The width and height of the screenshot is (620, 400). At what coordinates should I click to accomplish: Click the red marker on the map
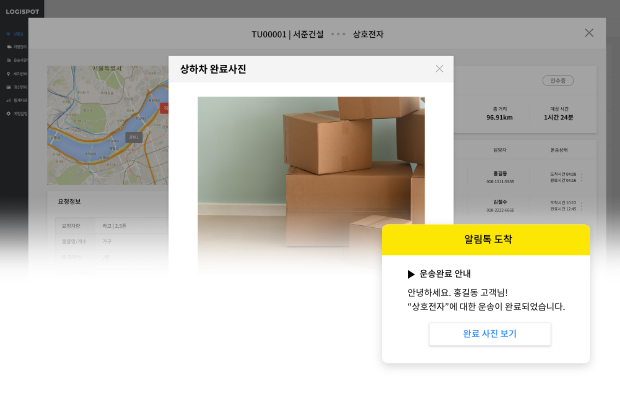[165, 106]
